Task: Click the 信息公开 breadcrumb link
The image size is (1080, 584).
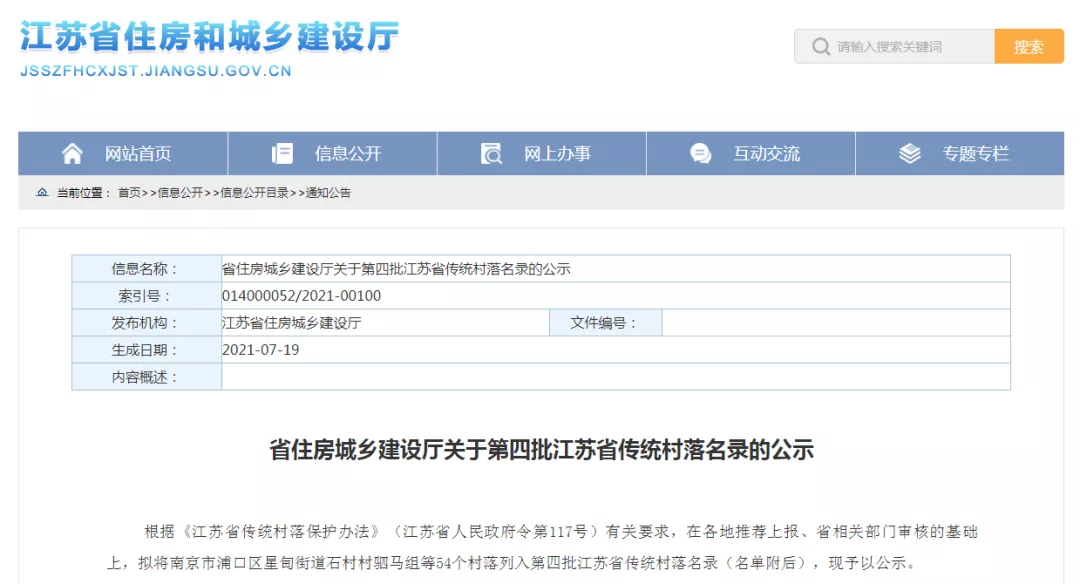Action: point(180,193)
